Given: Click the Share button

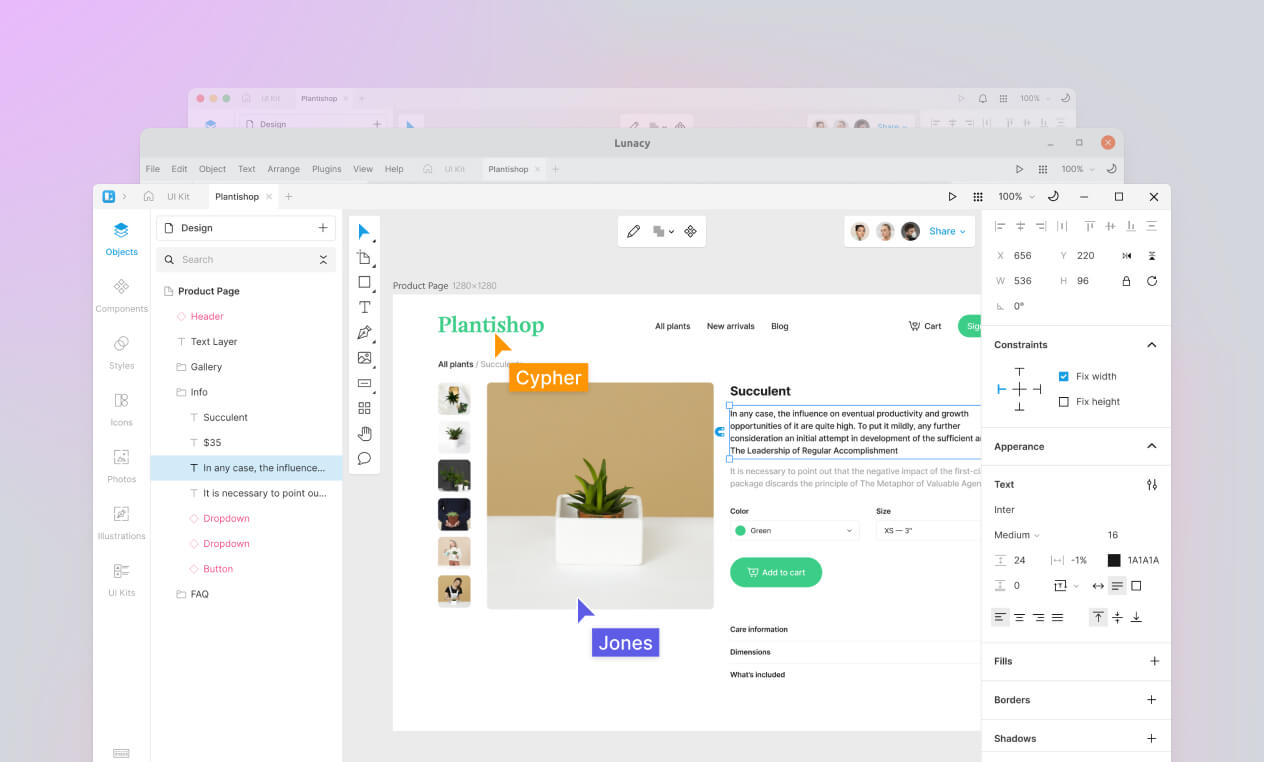Looking at the screenshot, I should click(947, 231).
